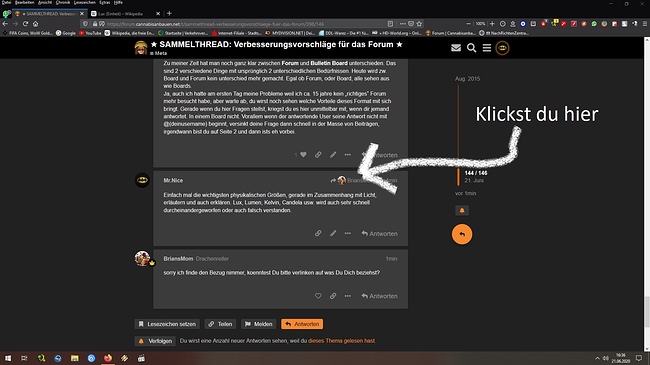Open Mr.Nice's Batman avatar profile
650x365 pixels.
pyautogui.click(x=142, y=180)
